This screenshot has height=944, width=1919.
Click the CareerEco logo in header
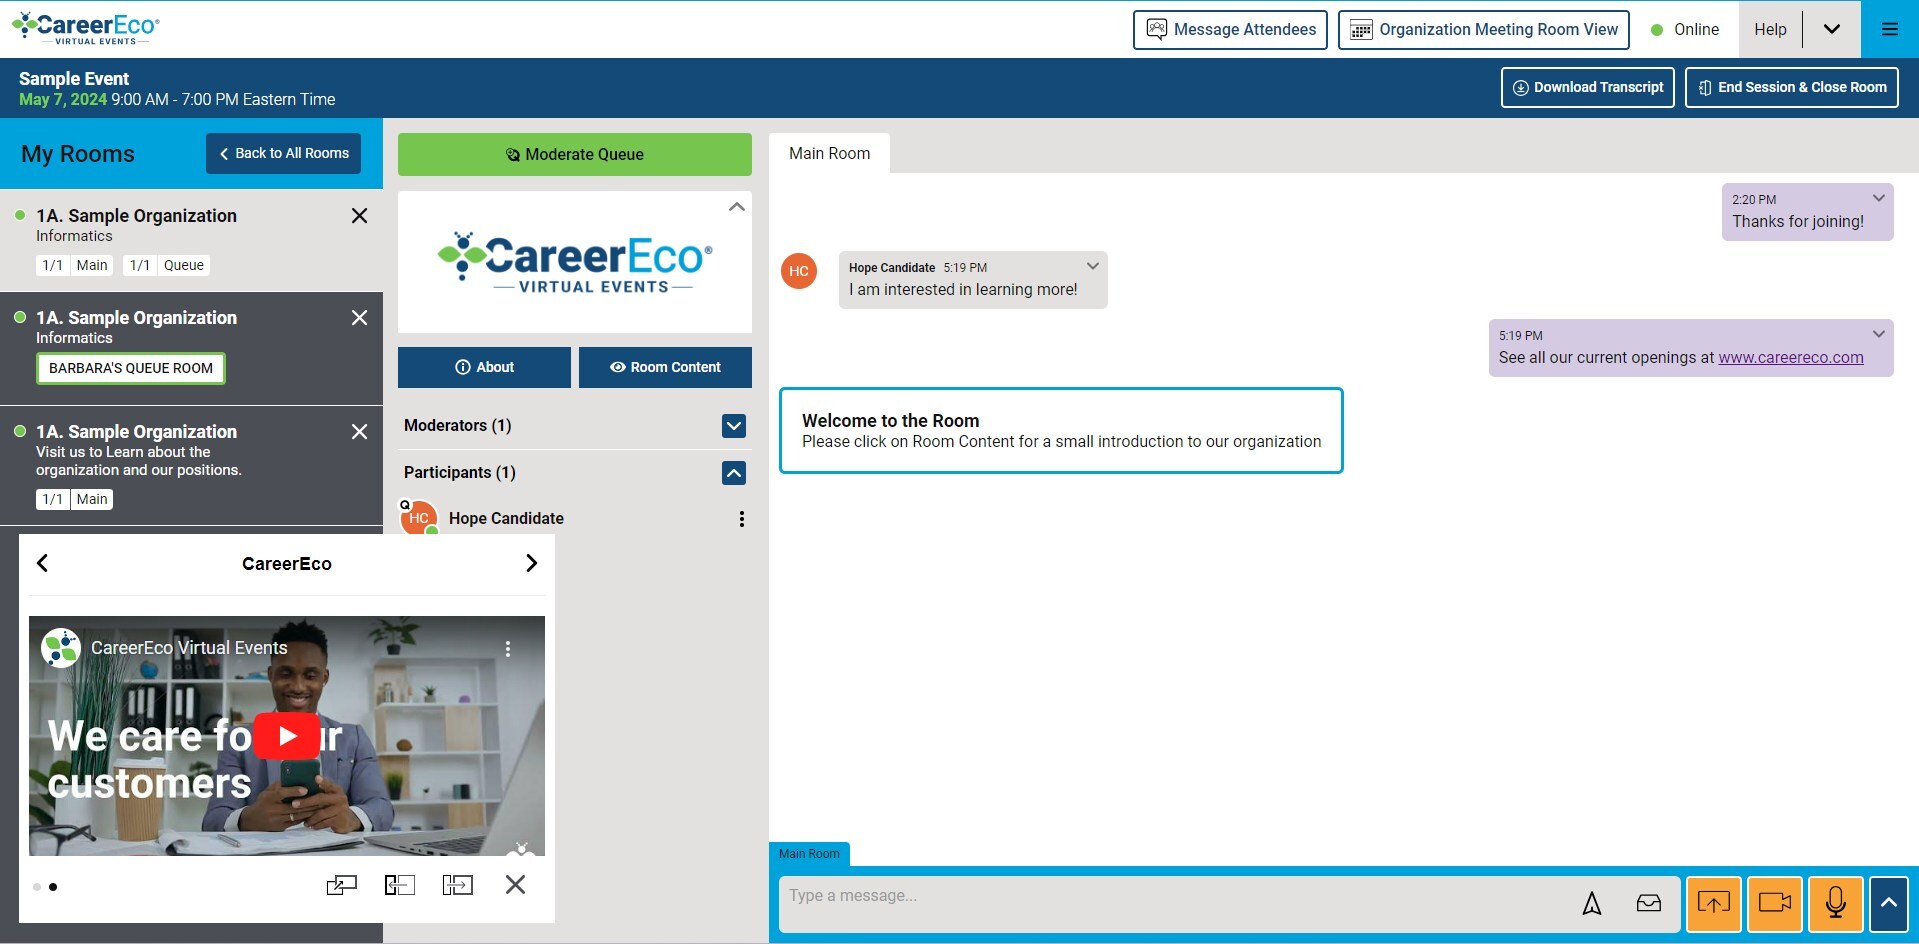[x=86, y=28]
